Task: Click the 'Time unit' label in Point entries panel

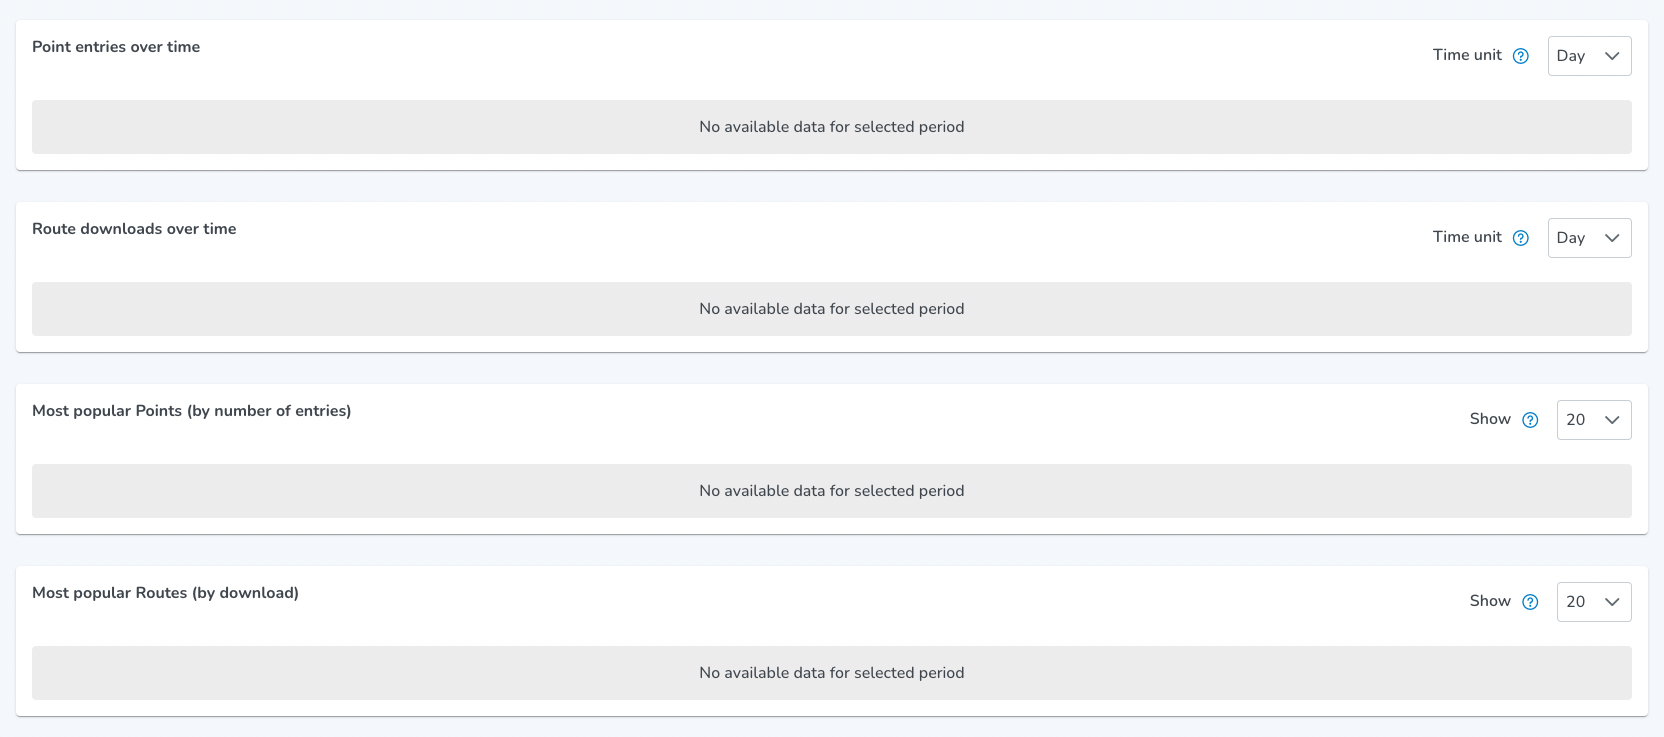Action: [x=1467, y=55]
